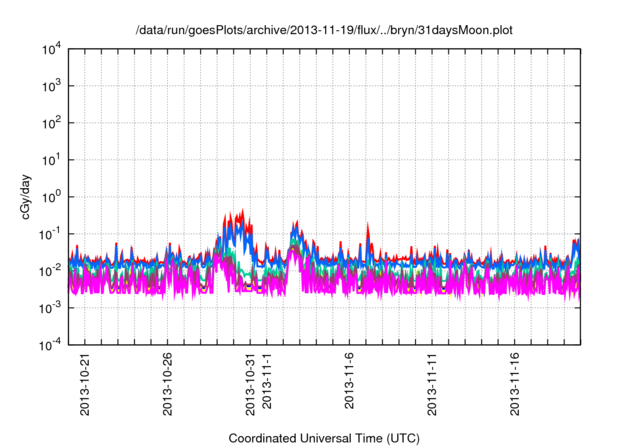Select the 2013-11-1 date tick label

coord(268,386)
